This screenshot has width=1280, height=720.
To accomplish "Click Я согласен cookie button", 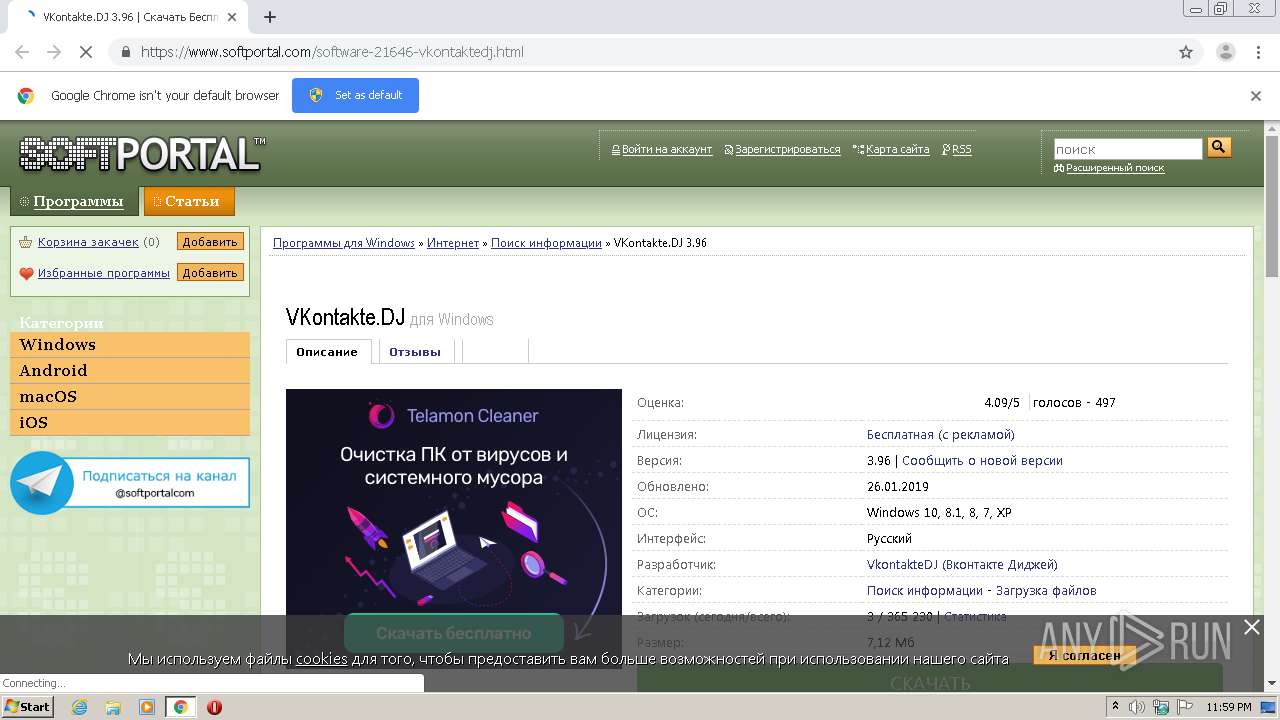I will tap(1084, 656).
